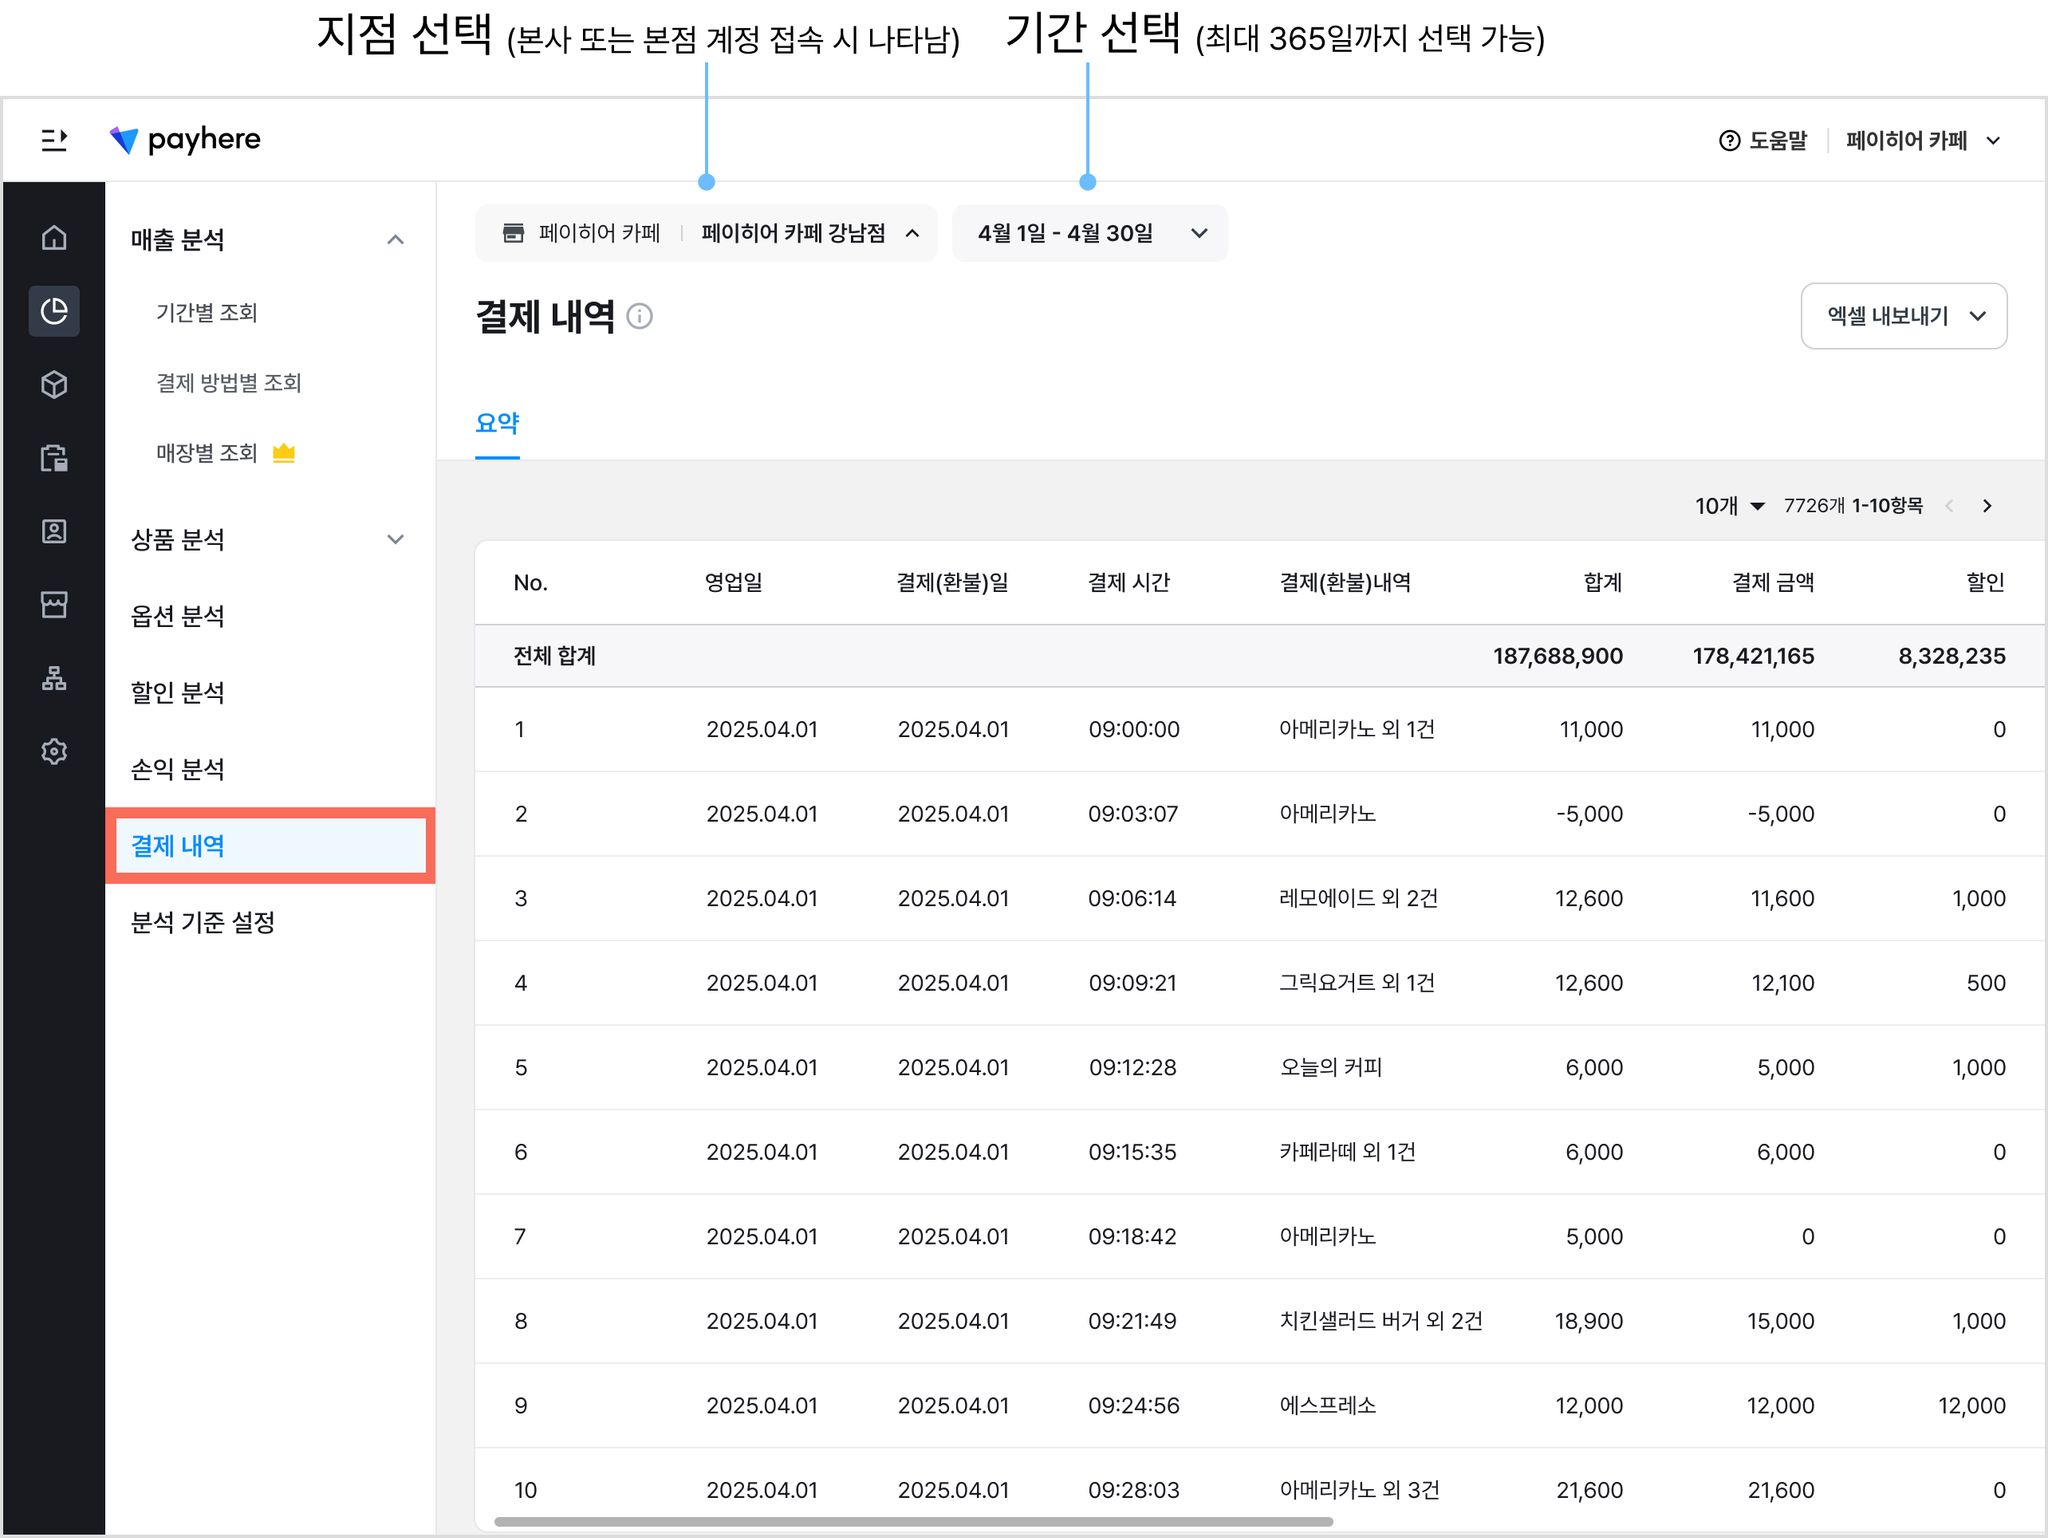
Task: Click the 도움말 link
Action: [1778, 141]
